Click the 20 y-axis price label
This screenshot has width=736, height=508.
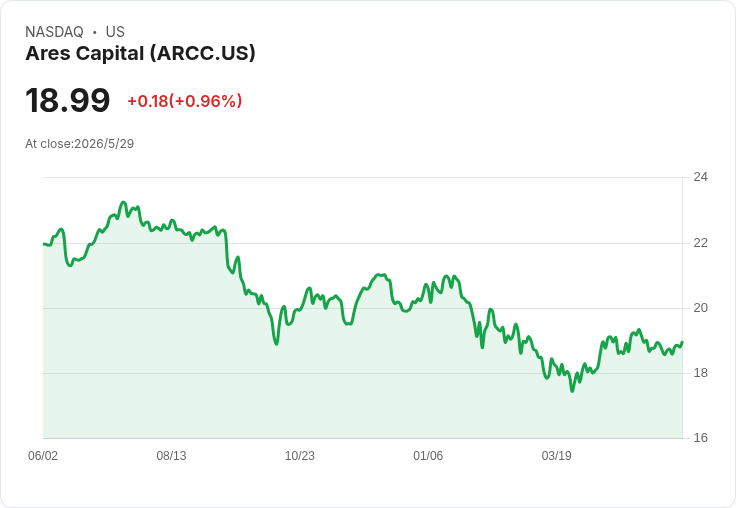(700, 308)
